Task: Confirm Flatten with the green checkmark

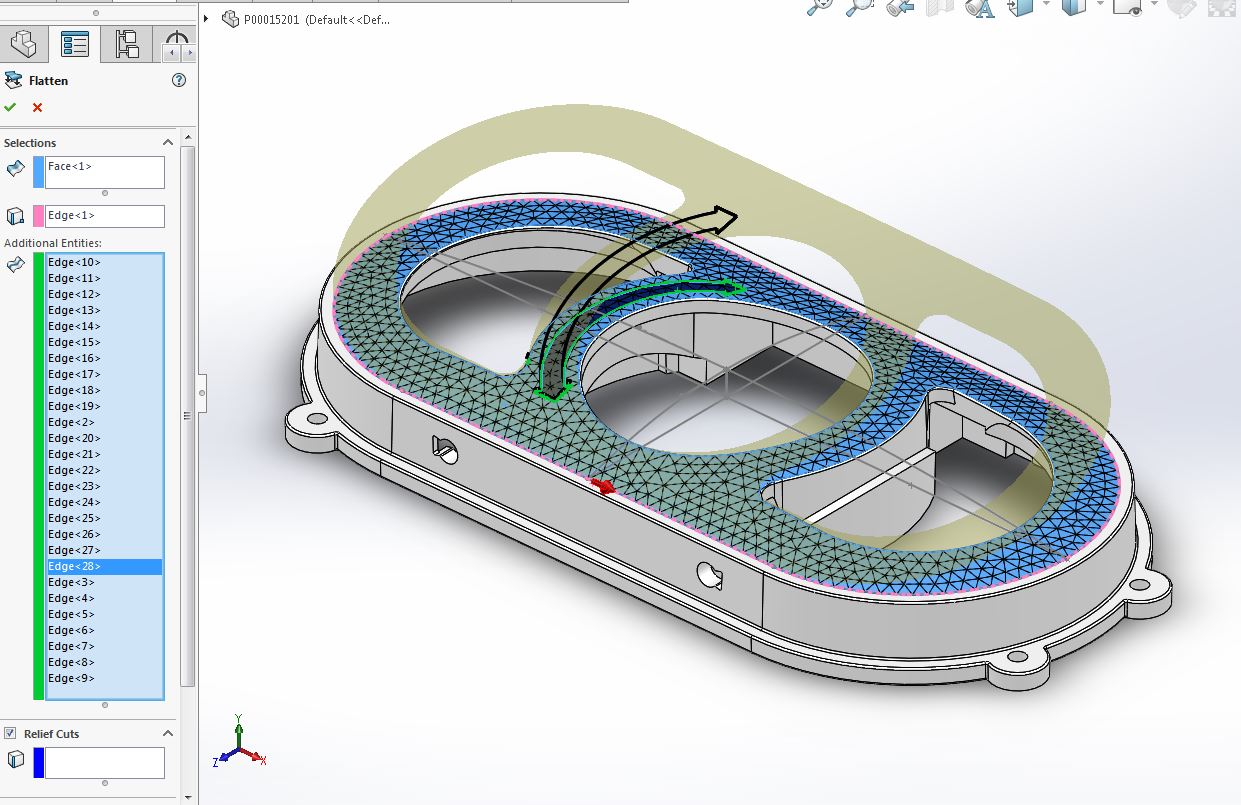Action: tap(10, 107)
